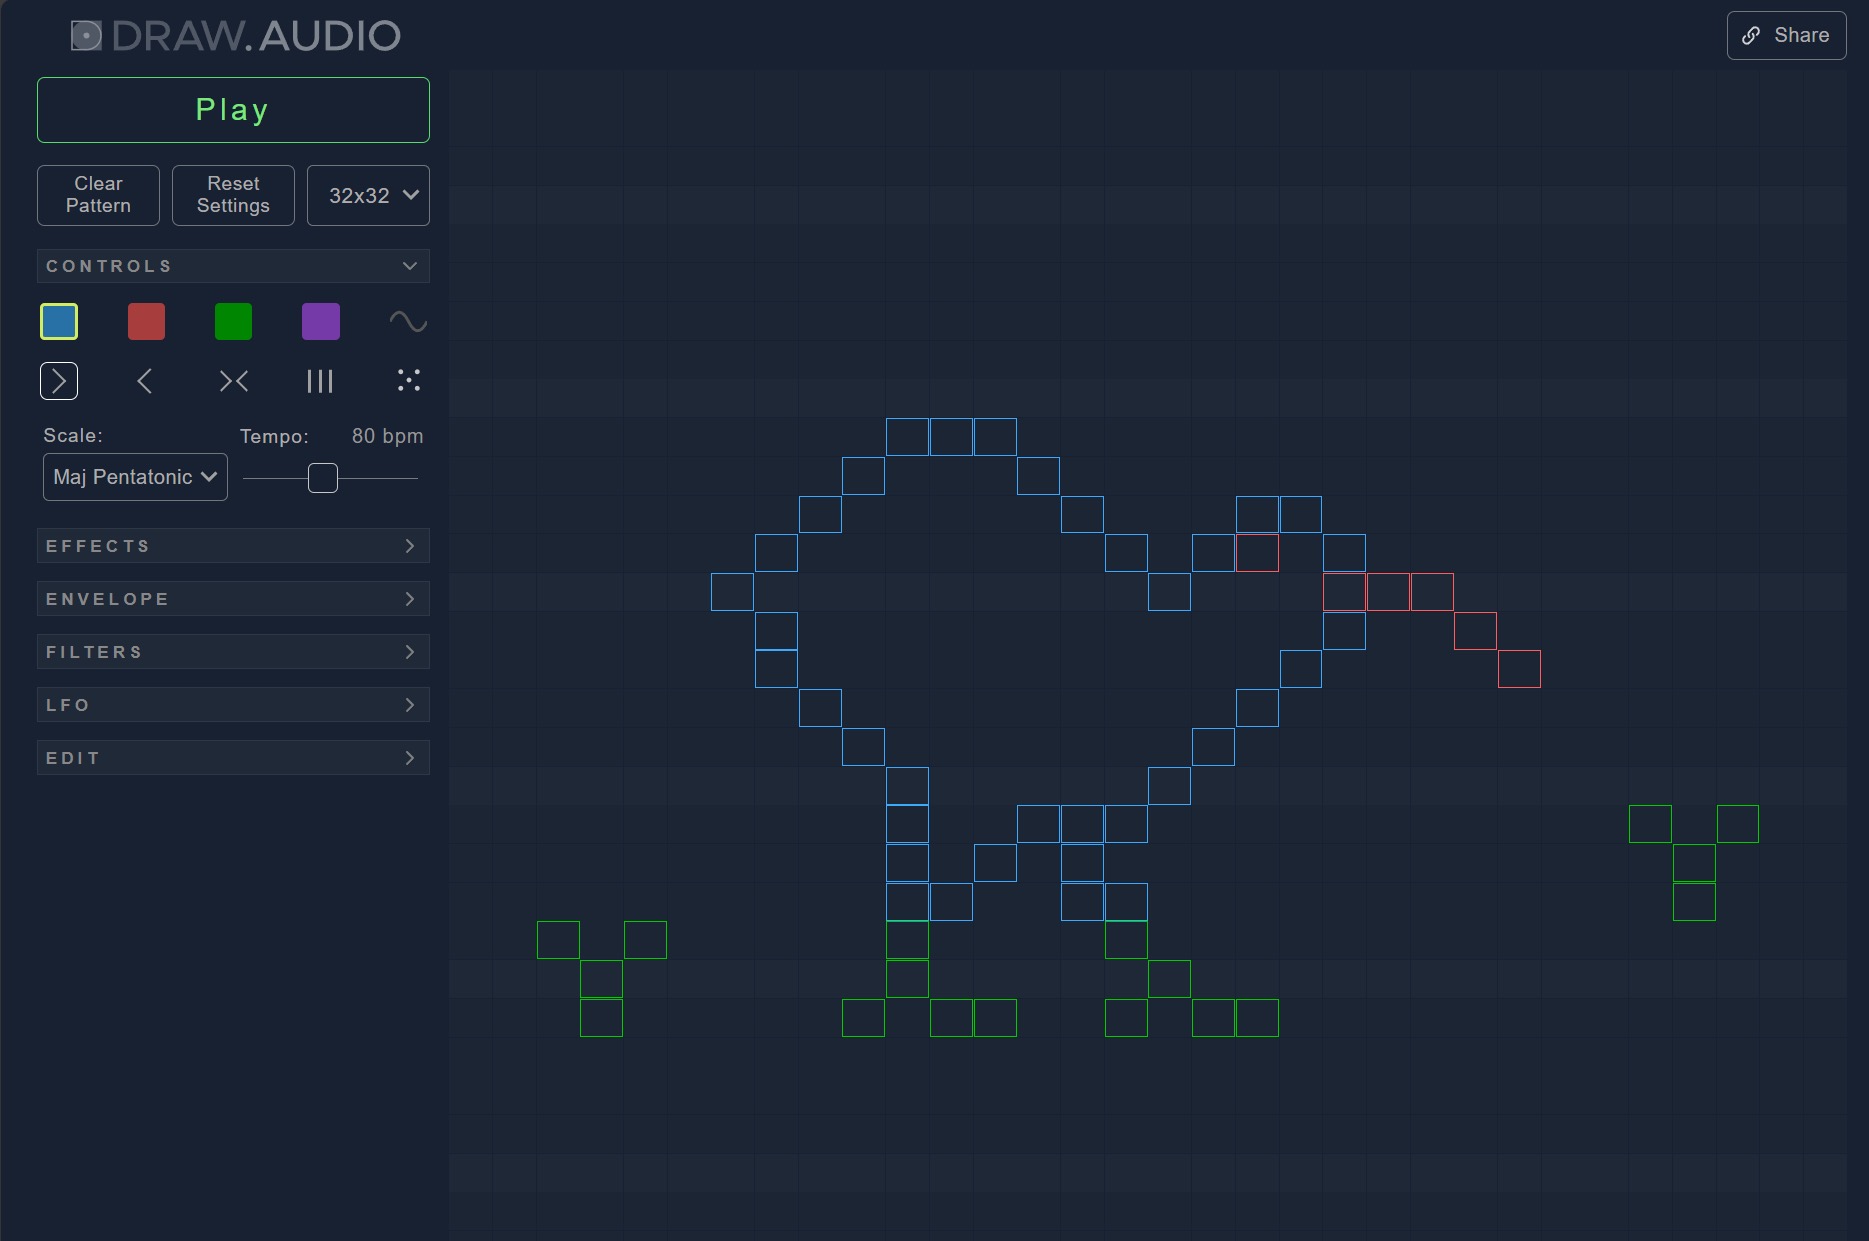Select the three vertical bars playback mode

320,381
